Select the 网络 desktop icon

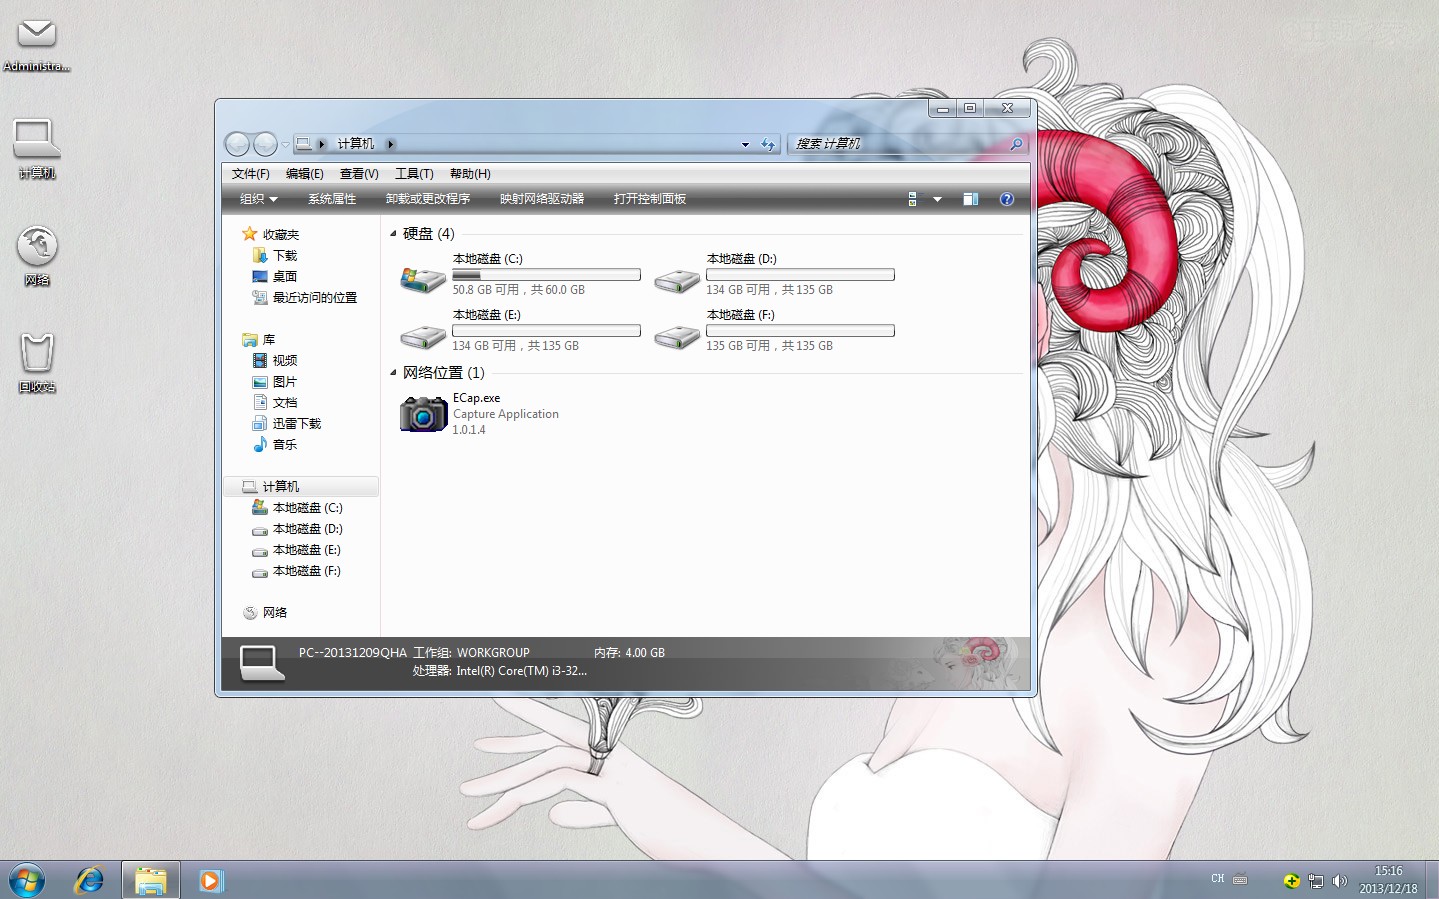point(37,256)
